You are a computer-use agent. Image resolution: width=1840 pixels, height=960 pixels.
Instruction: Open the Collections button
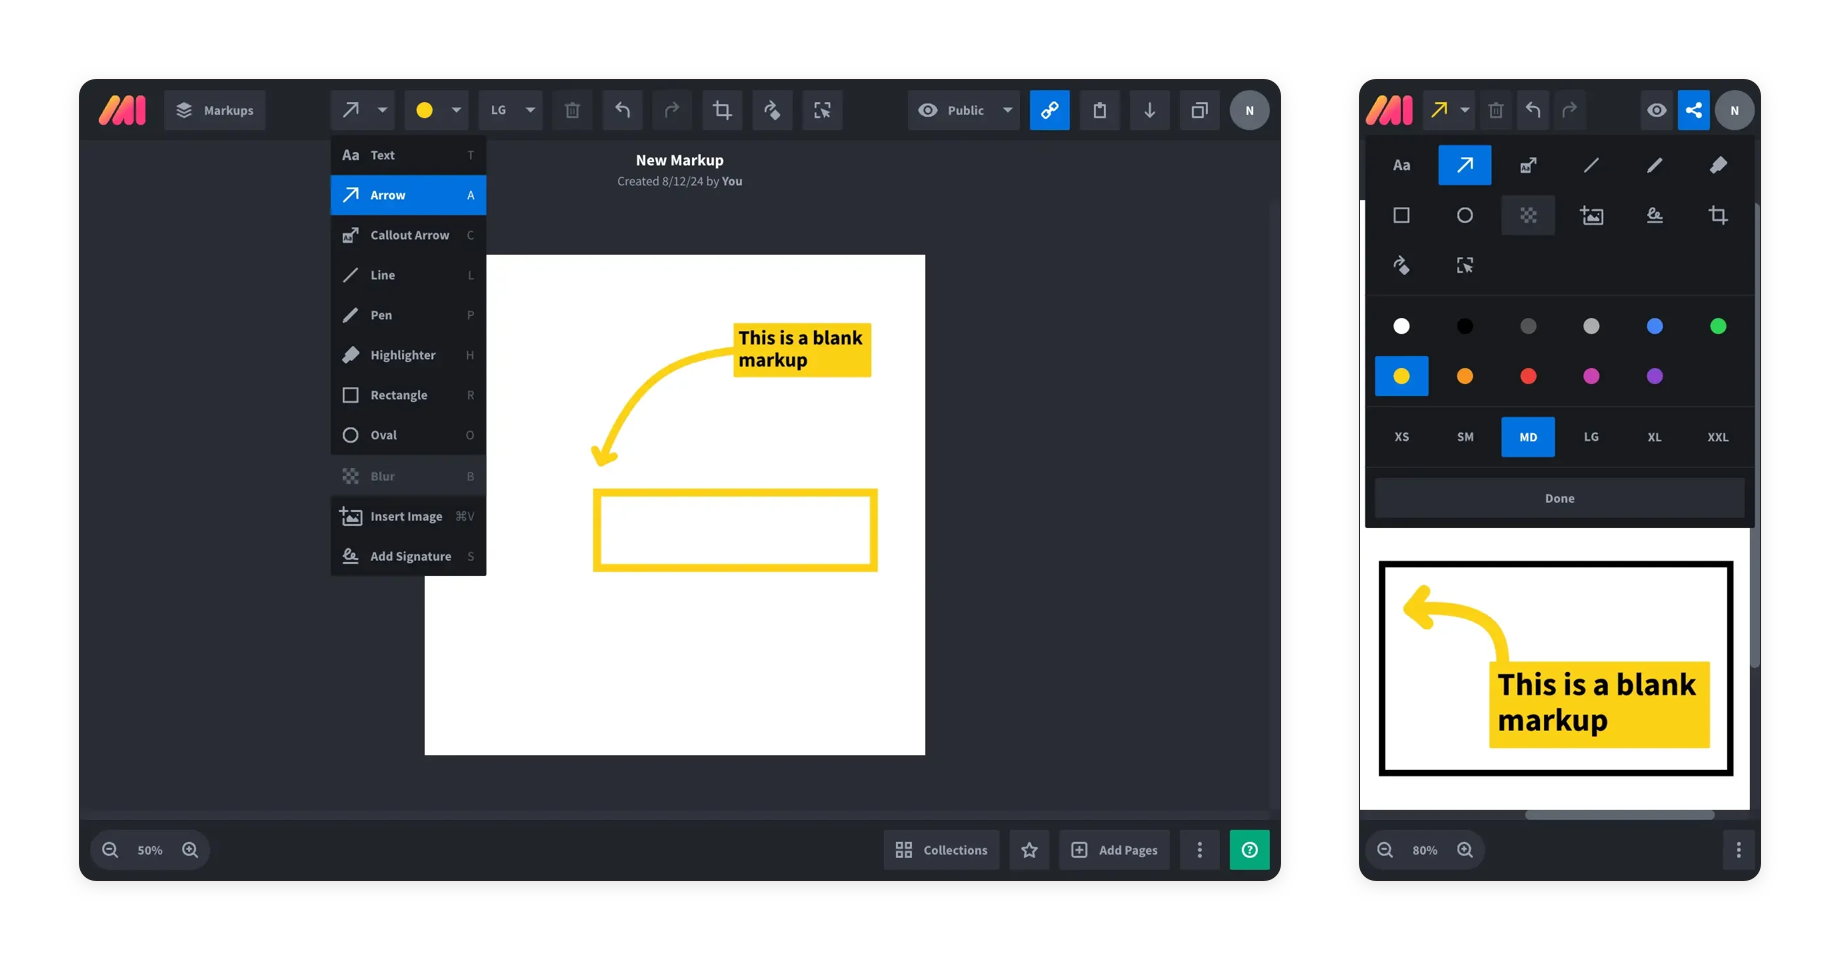[x=941, y=850]
